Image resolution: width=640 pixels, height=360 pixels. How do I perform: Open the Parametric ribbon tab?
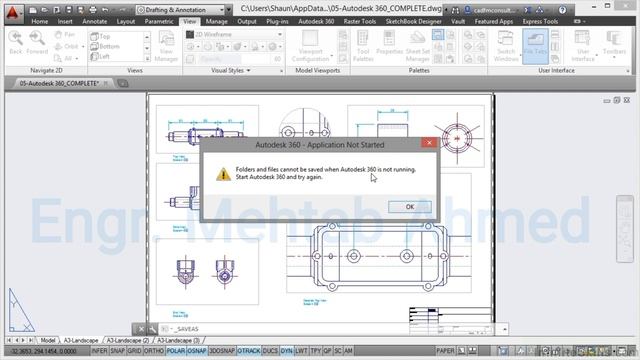(159, 21)
